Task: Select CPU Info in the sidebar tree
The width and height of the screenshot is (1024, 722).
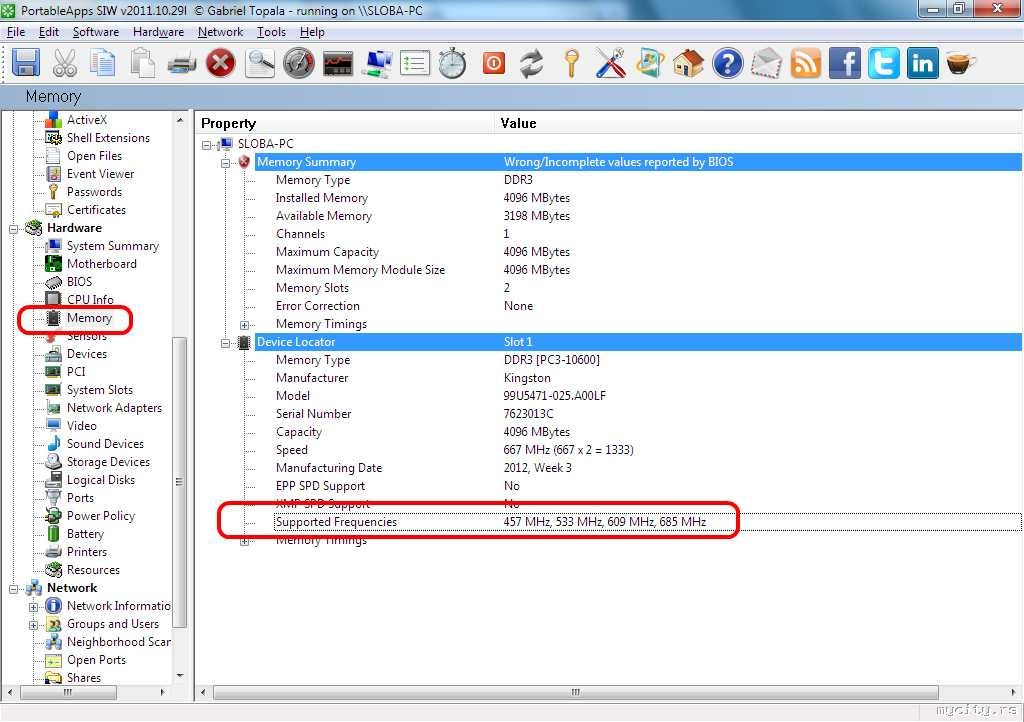Action: (90, 300)
